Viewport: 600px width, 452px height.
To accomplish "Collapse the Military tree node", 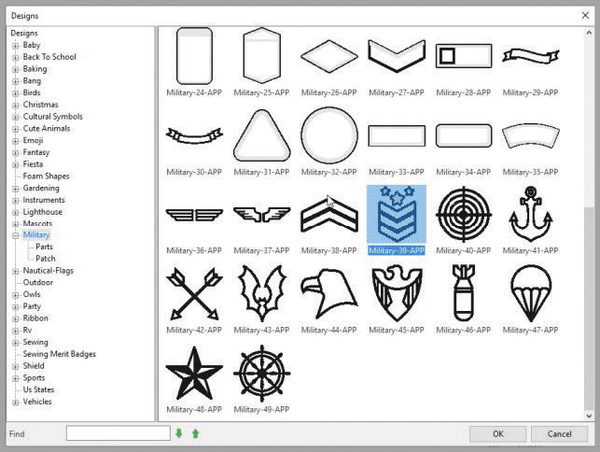I will click(x=15, y=235).
